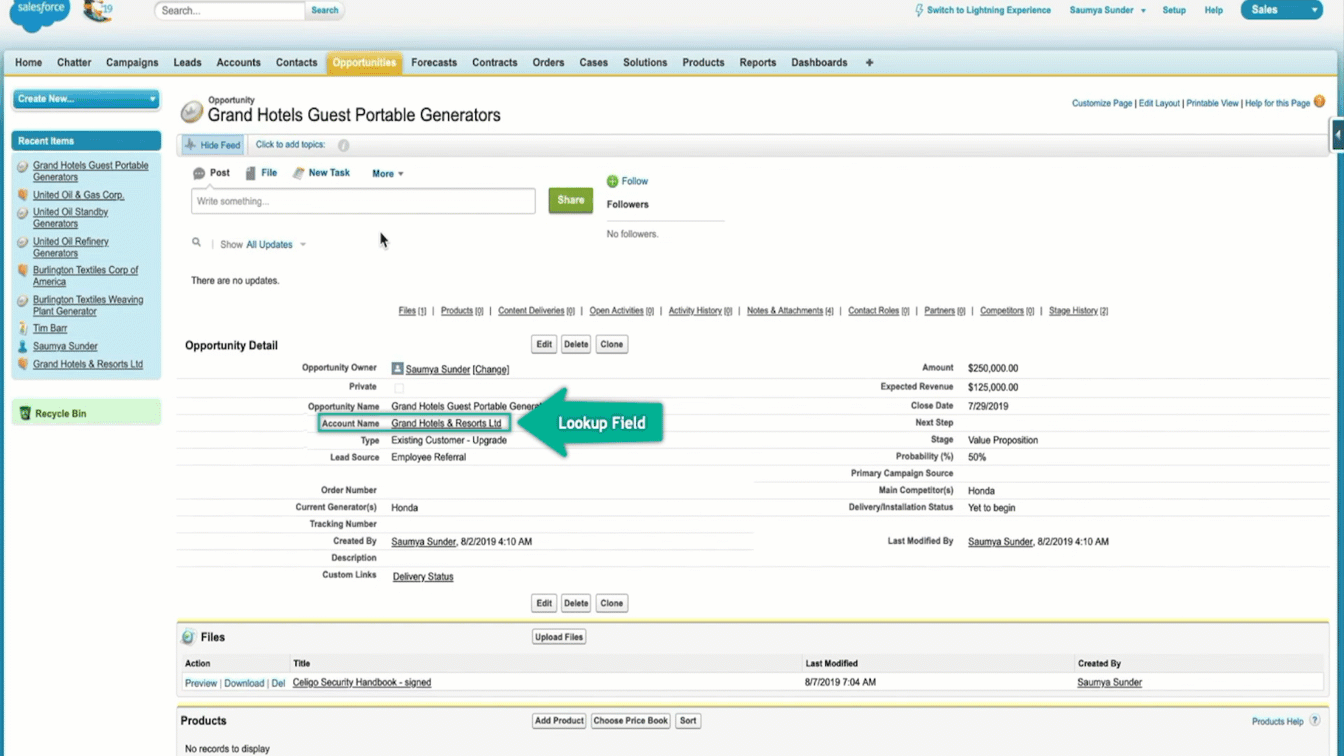This screenshot has width=1344, height=756.
Task: Click the header Search button
Action: (x=325, y=10)
